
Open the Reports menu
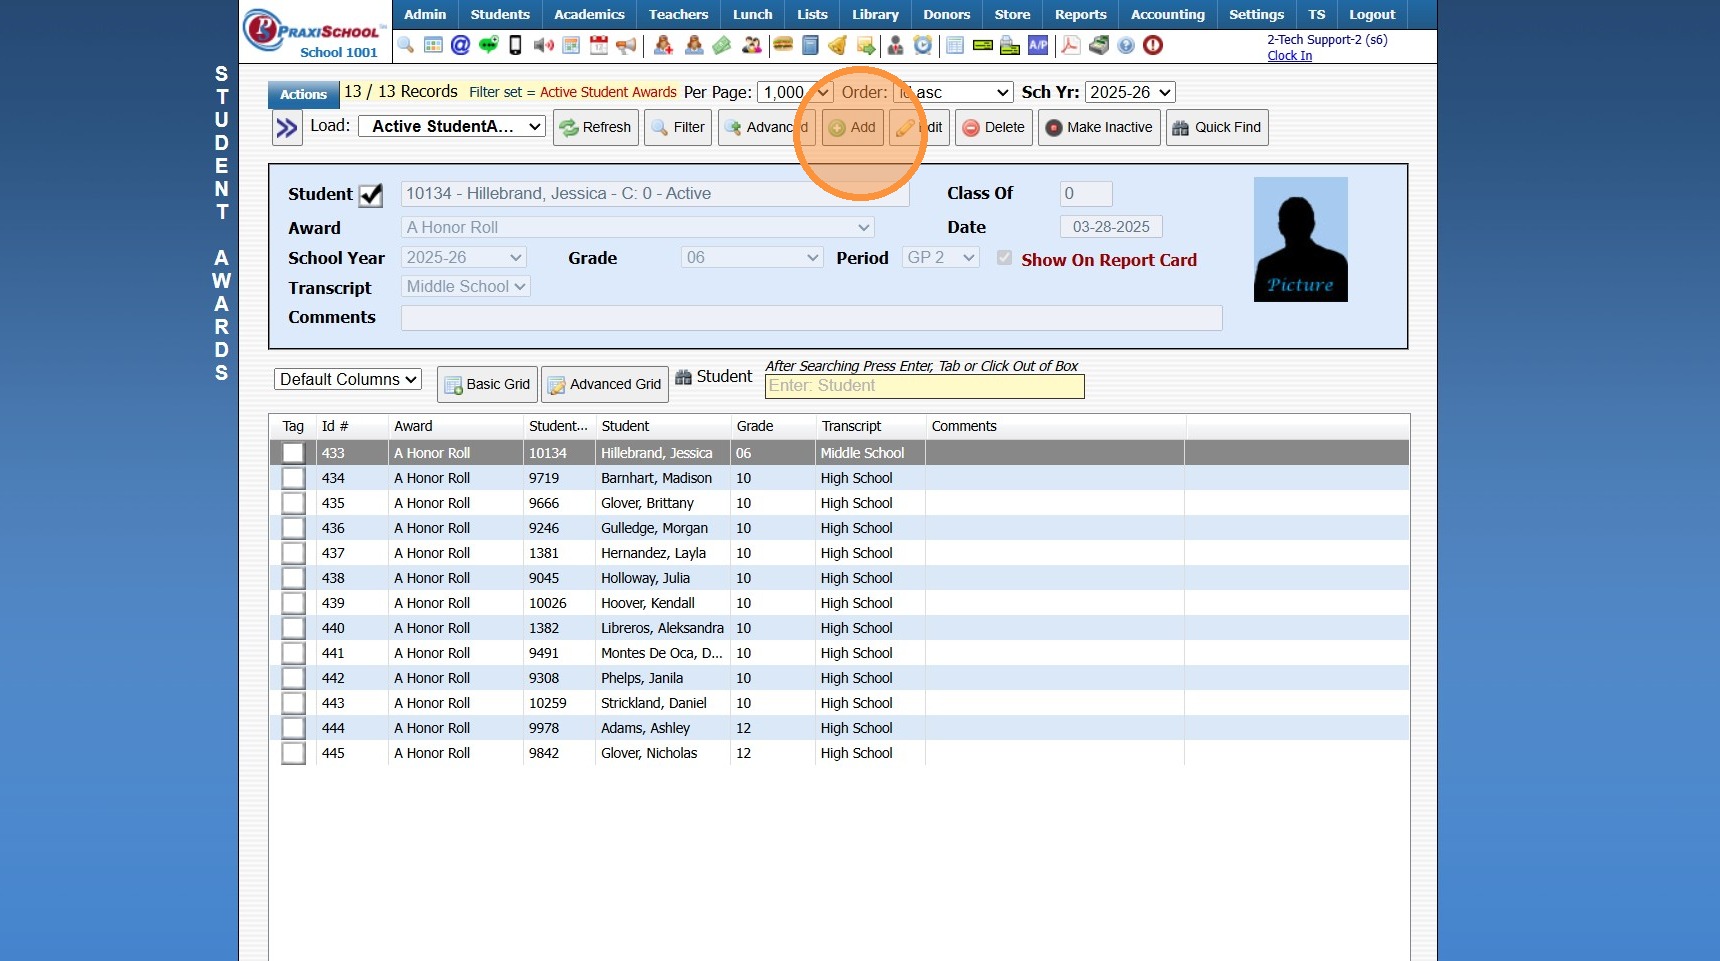point(1080,14)
